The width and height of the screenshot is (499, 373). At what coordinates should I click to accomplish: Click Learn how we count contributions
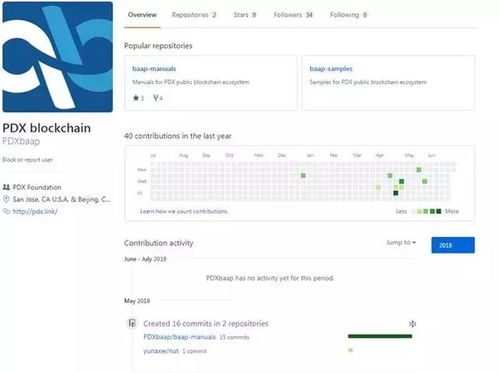[x=184, y=211]
